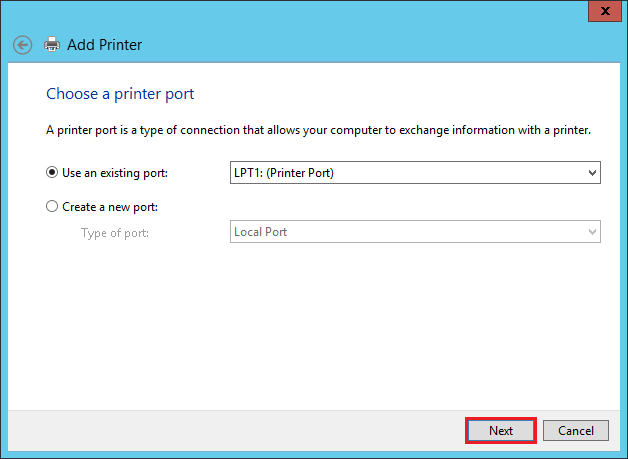Click the gray footer bar left of Next
Screen dimensions: 628x459
236,431
